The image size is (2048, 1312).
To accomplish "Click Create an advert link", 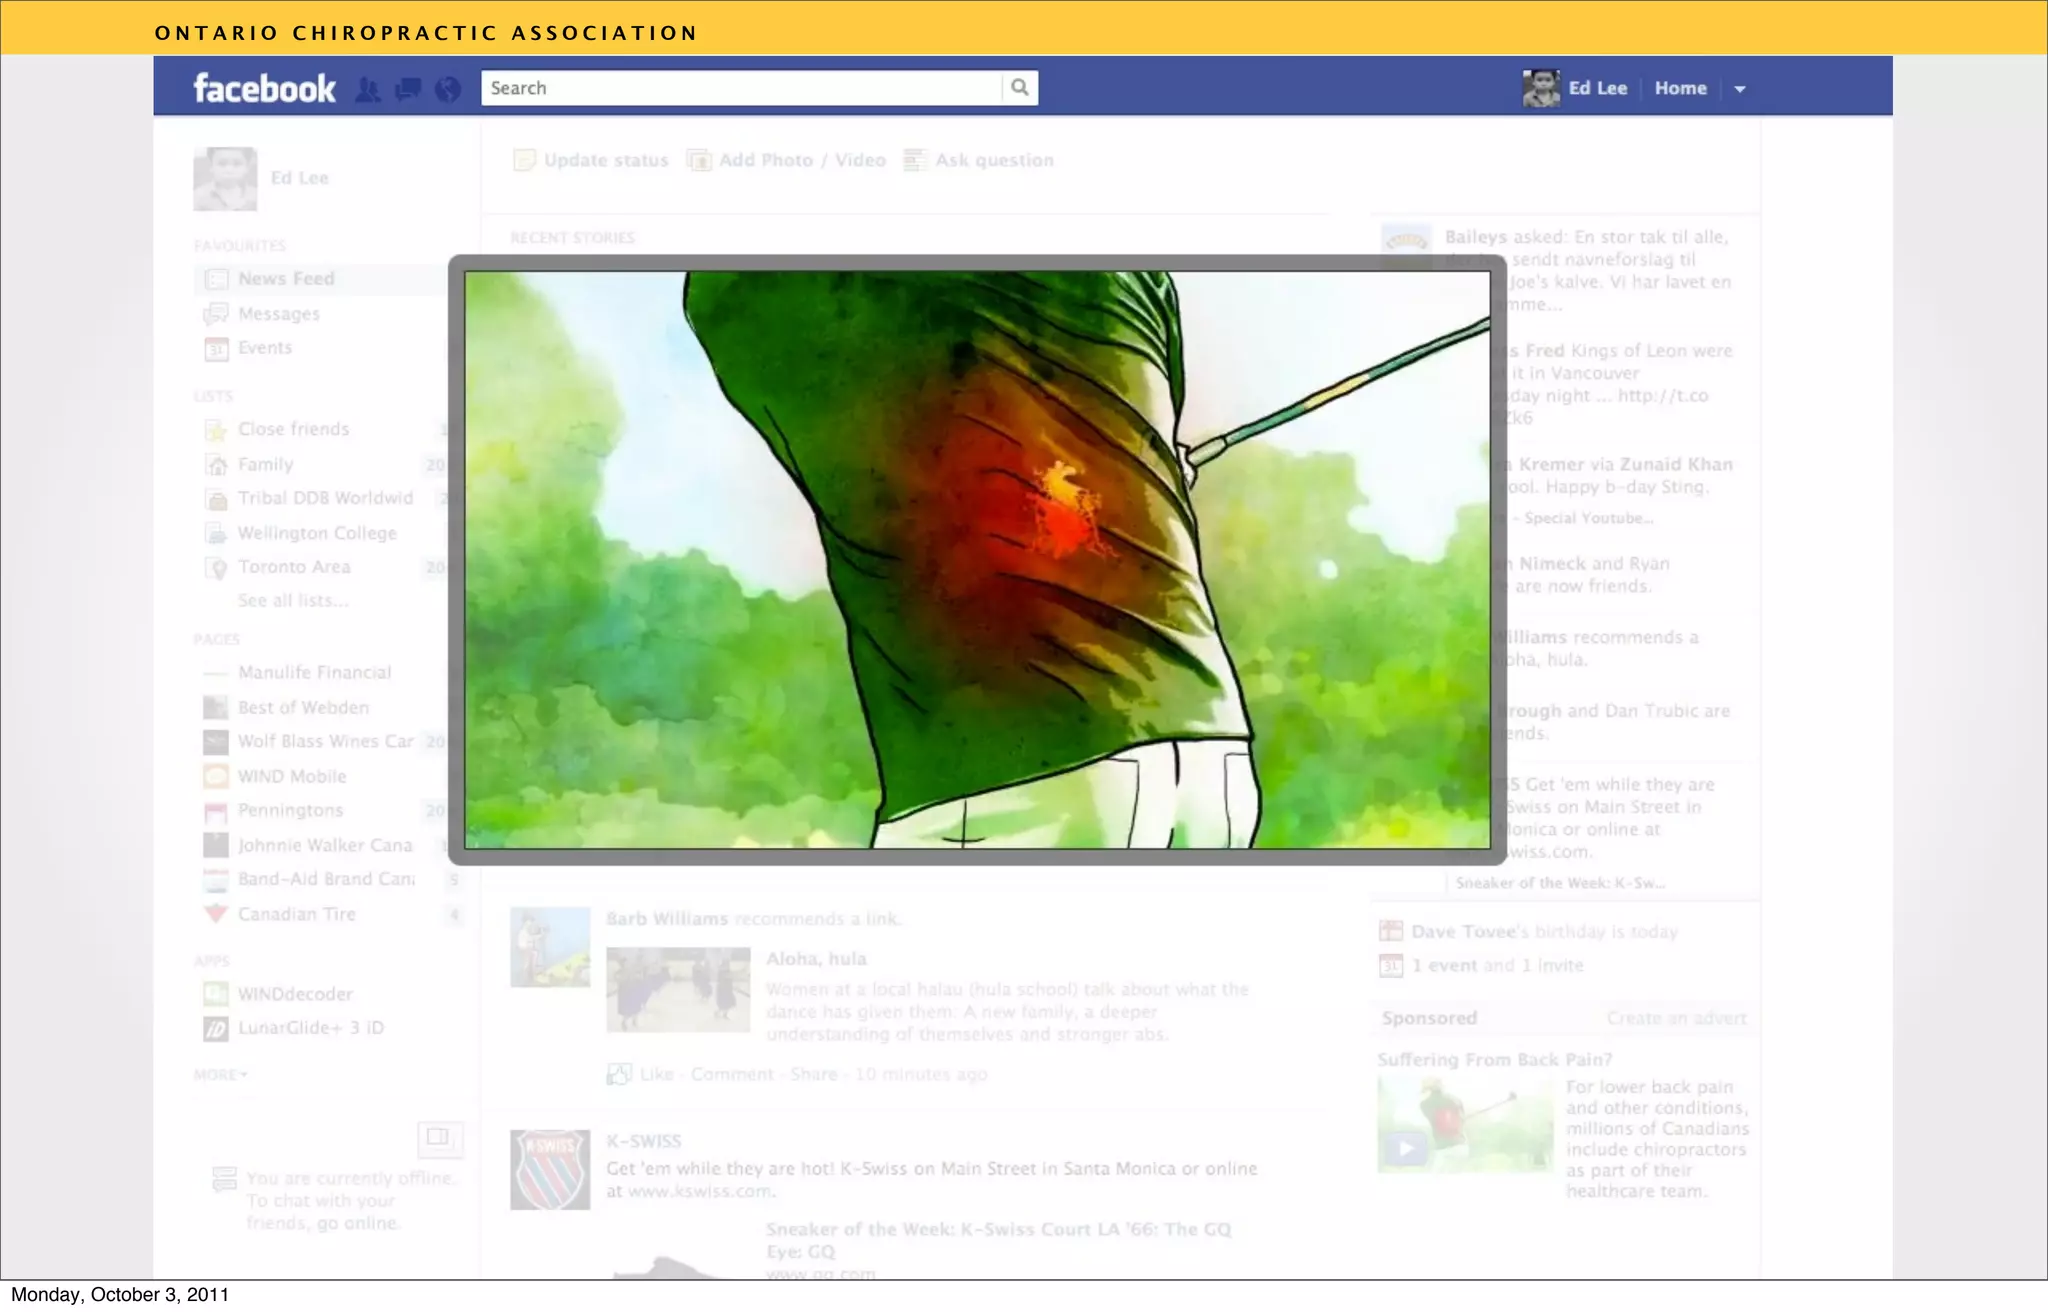I will click(x=1676, y=1018).
